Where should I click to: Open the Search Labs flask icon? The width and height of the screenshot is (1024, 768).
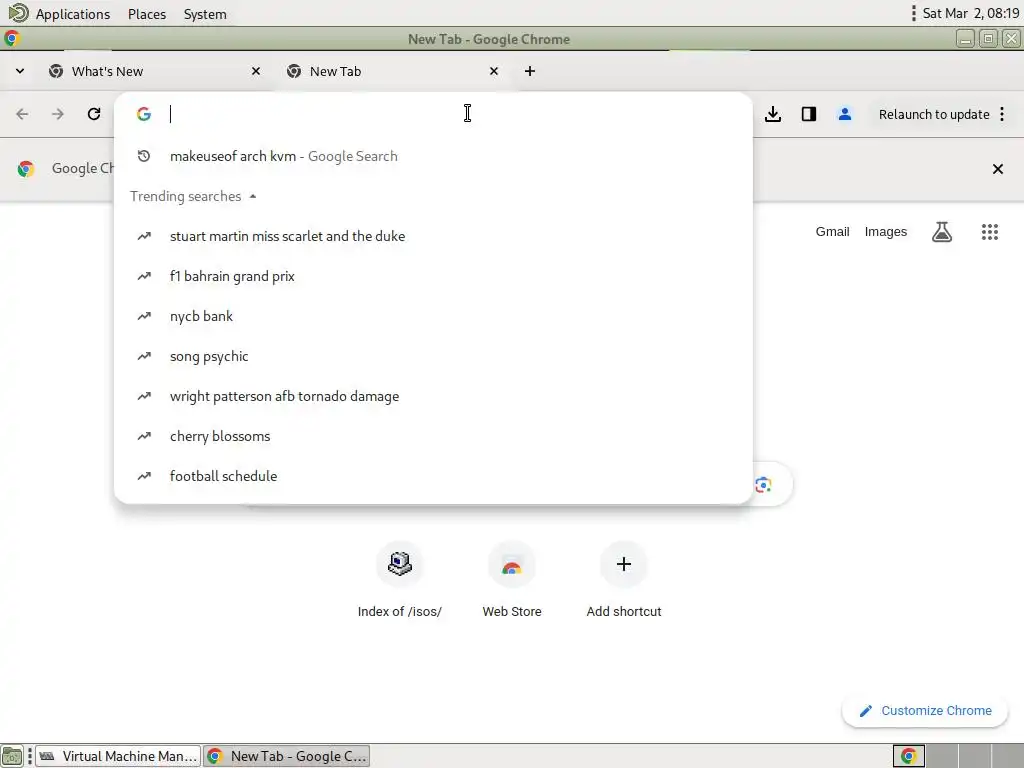(942, 232)
